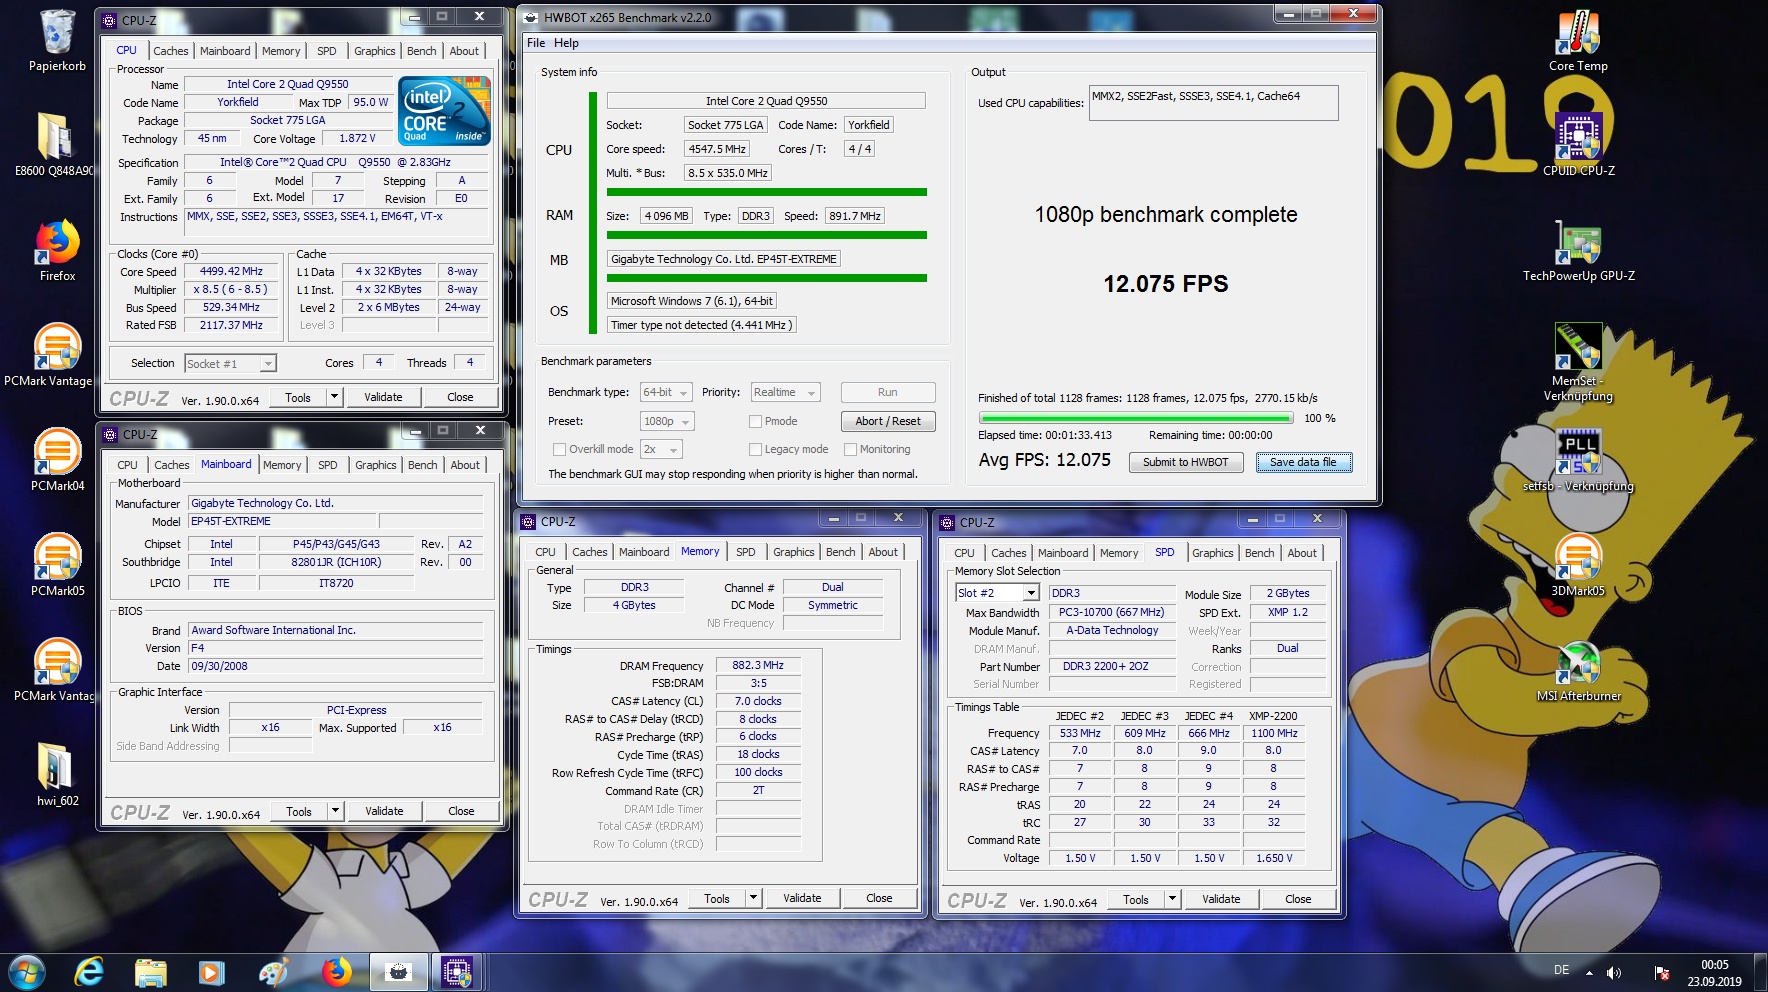1768x992 pixels.
Task: Open Slot #2 memory slot dropdown
Action: click(x=997, y=593)
